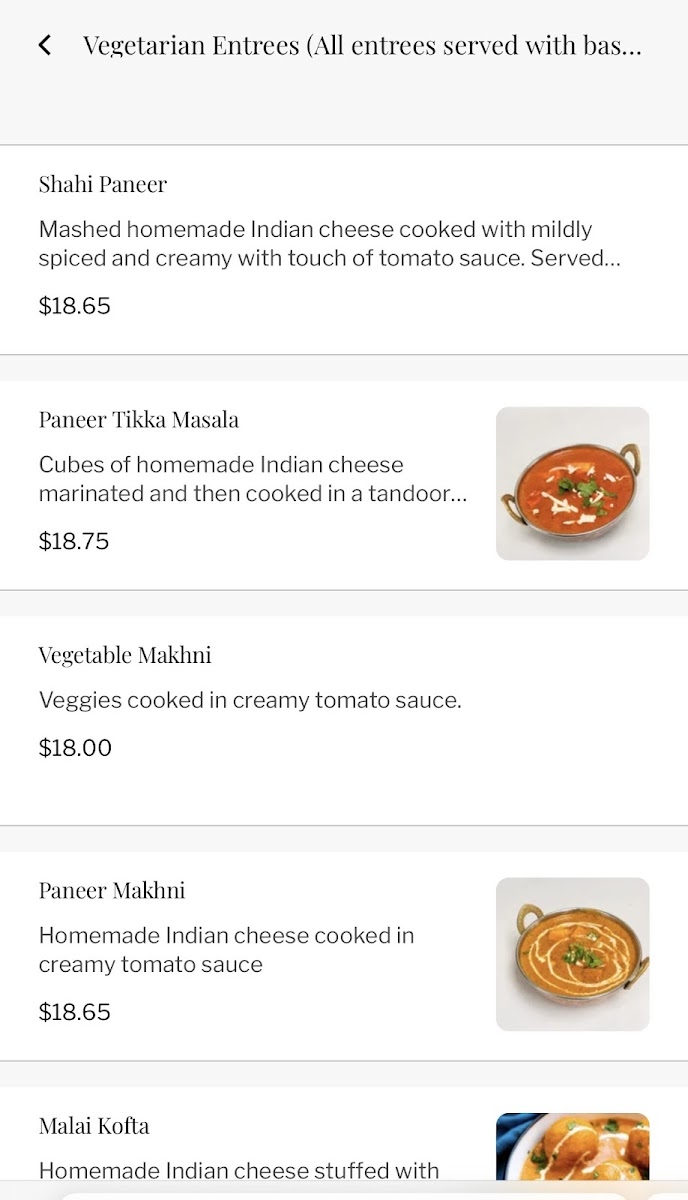Tap the Vegetable Makhni item name
Image resolution: width=688 pixels, height=1200 pixels.
pos(124,655)
